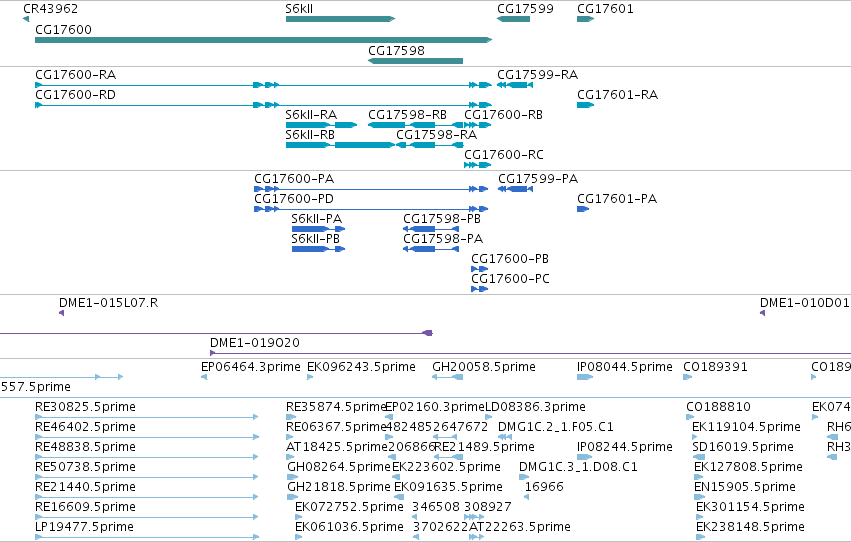Select the RE50738.5prime EST label

point(85,468)
